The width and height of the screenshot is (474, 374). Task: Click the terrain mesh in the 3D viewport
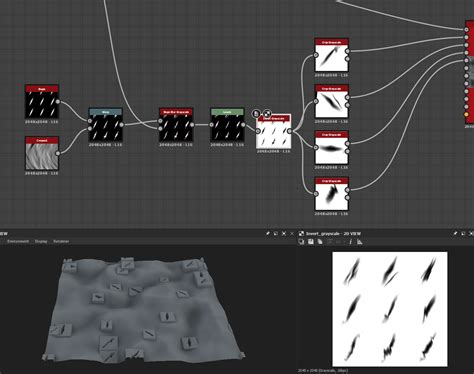[x=143, y=310]
